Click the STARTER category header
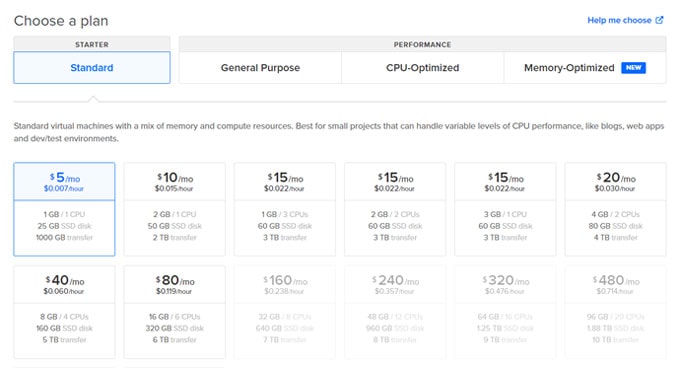Image resolution: width=680 pixels, height=368 pixels. click(x=92, y=44)
